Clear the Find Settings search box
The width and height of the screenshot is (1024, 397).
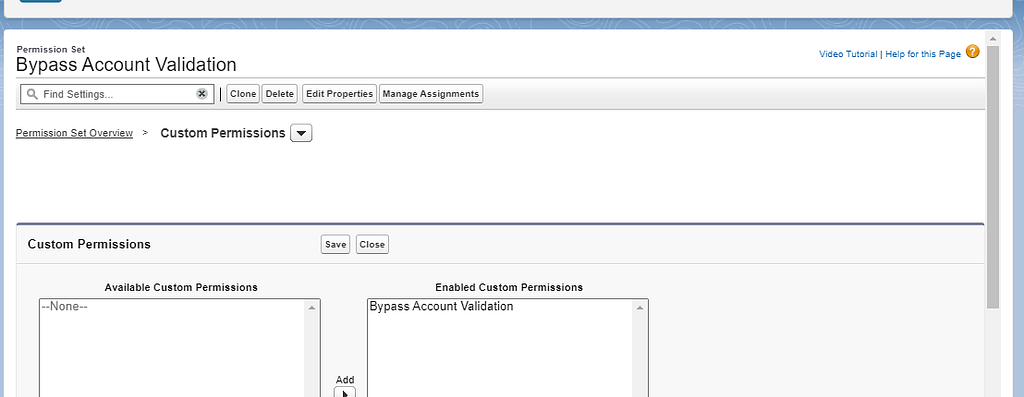pos(202,94)
